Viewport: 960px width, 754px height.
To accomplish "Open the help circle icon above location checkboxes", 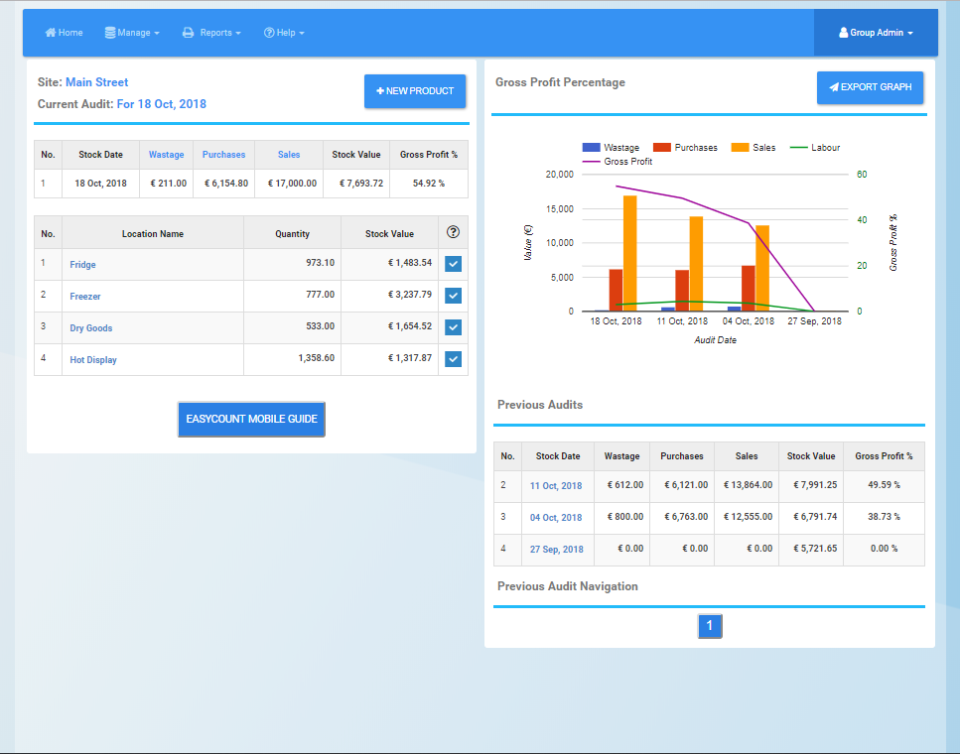I will tap(452, 232).
